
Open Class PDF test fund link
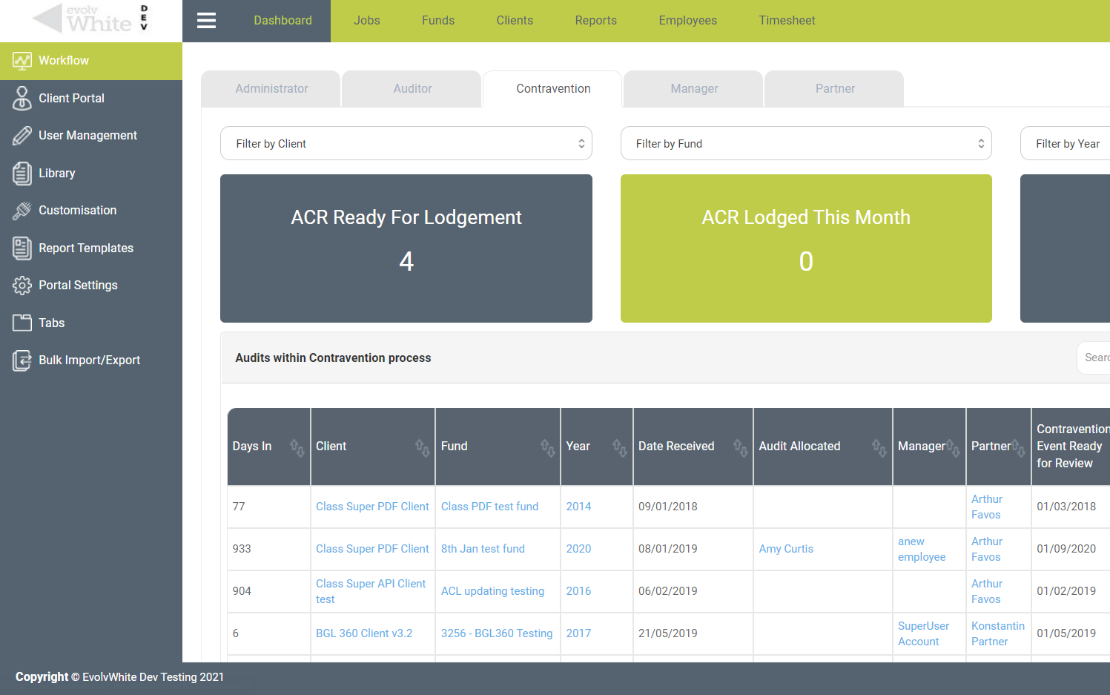pos(490,507)
